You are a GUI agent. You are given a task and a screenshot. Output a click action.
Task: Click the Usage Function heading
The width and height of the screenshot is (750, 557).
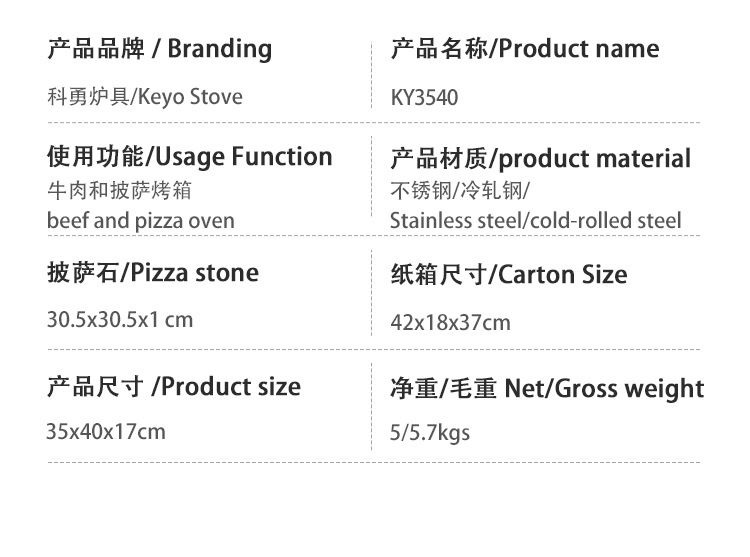pos(189,157)
